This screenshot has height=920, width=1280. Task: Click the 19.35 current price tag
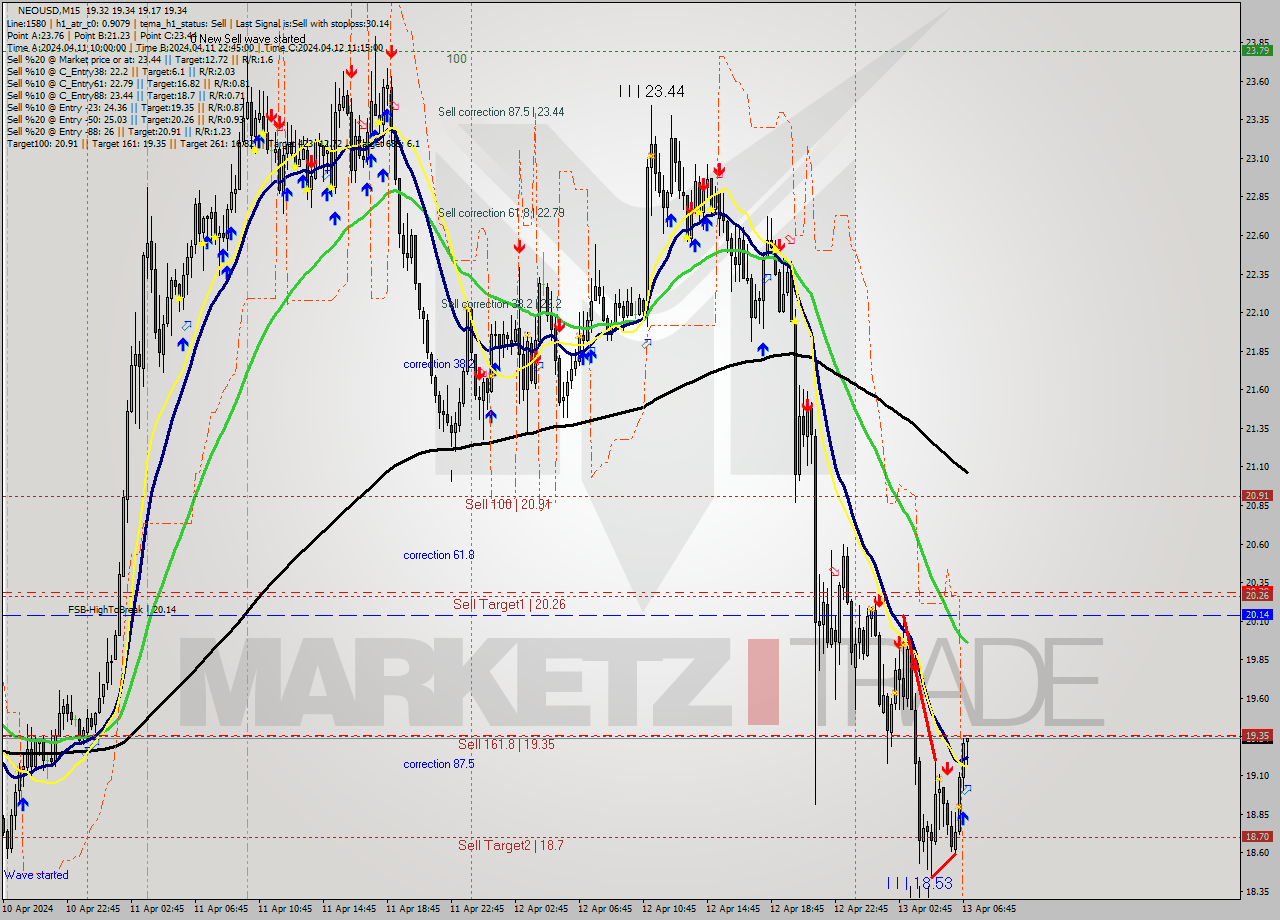point(1257,736)
